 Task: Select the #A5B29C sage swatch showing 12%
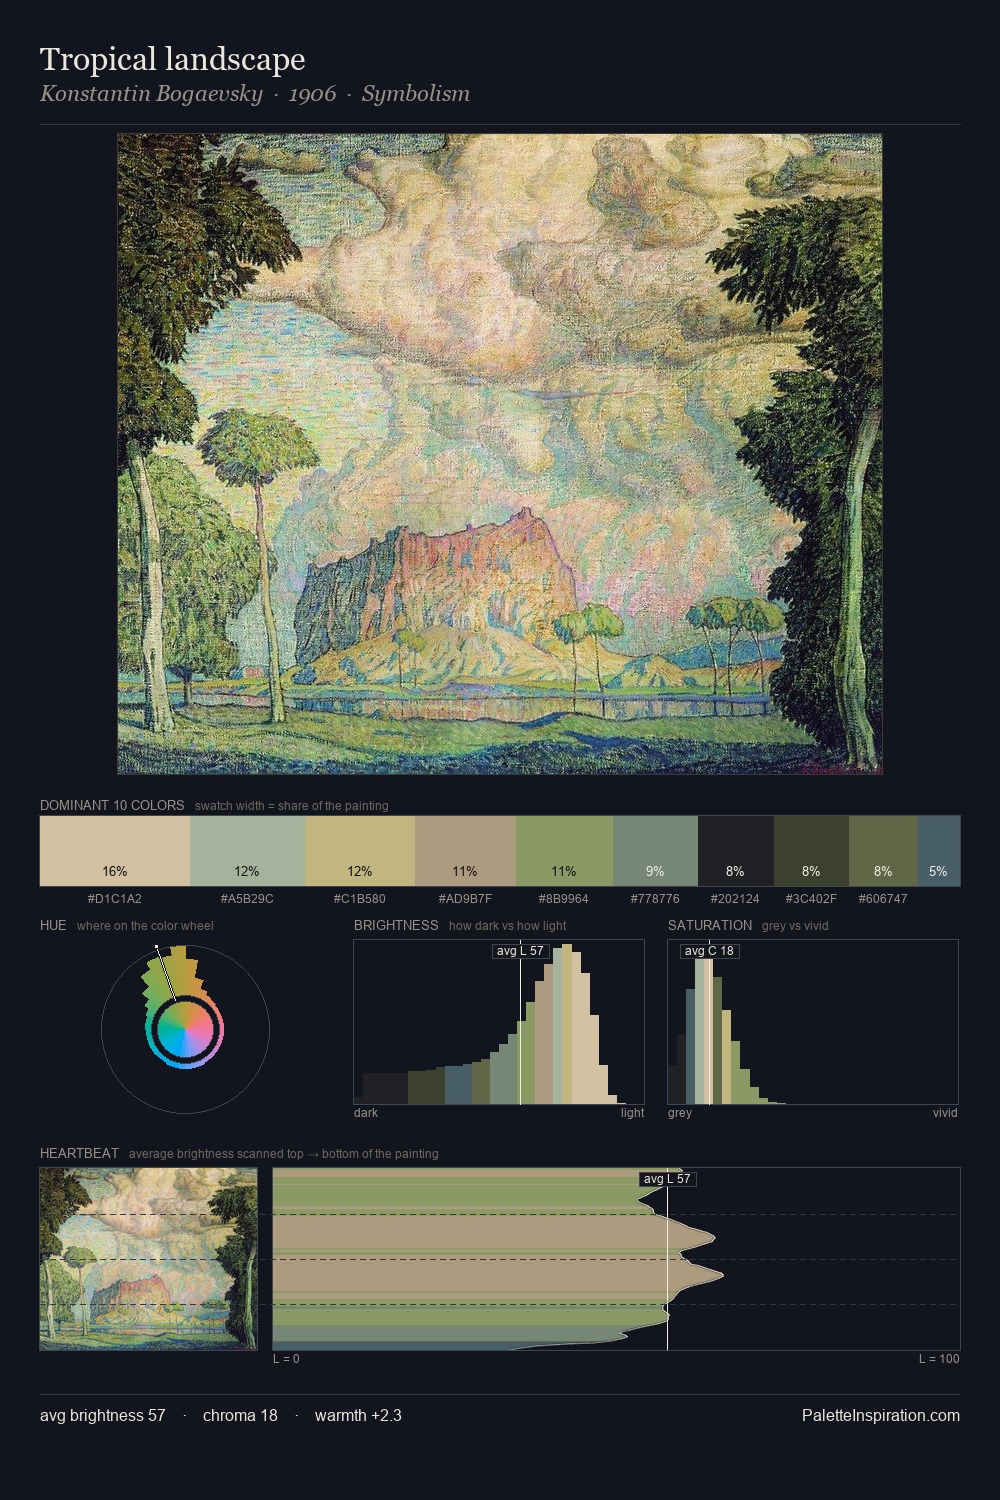click(247, 851)
